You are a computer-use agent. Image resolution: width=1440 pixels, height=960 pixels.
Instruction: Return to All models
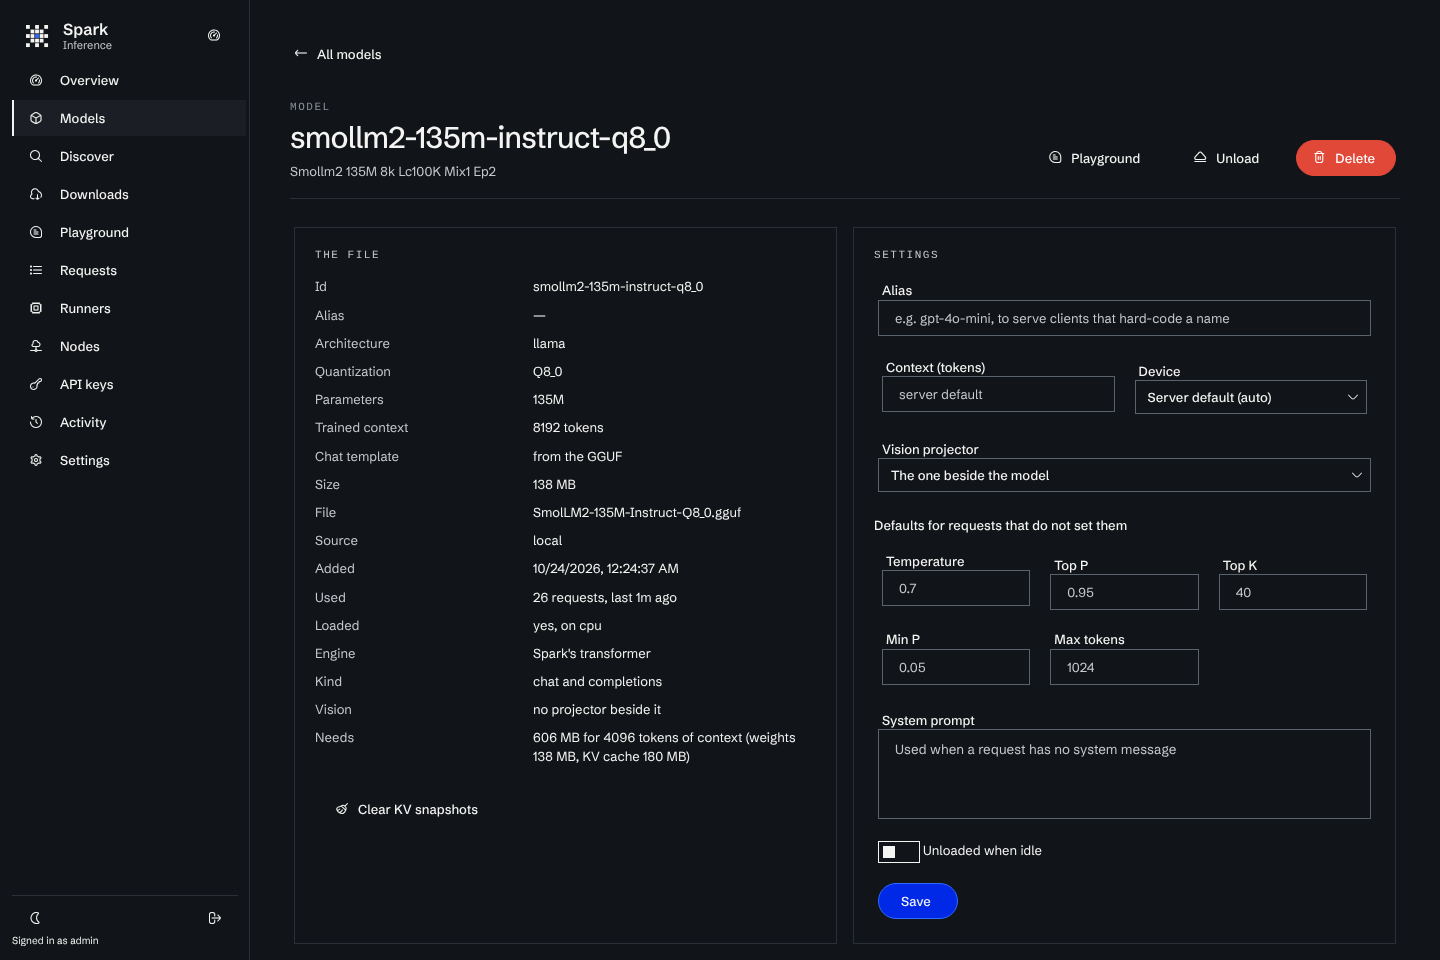click(338, 54)
